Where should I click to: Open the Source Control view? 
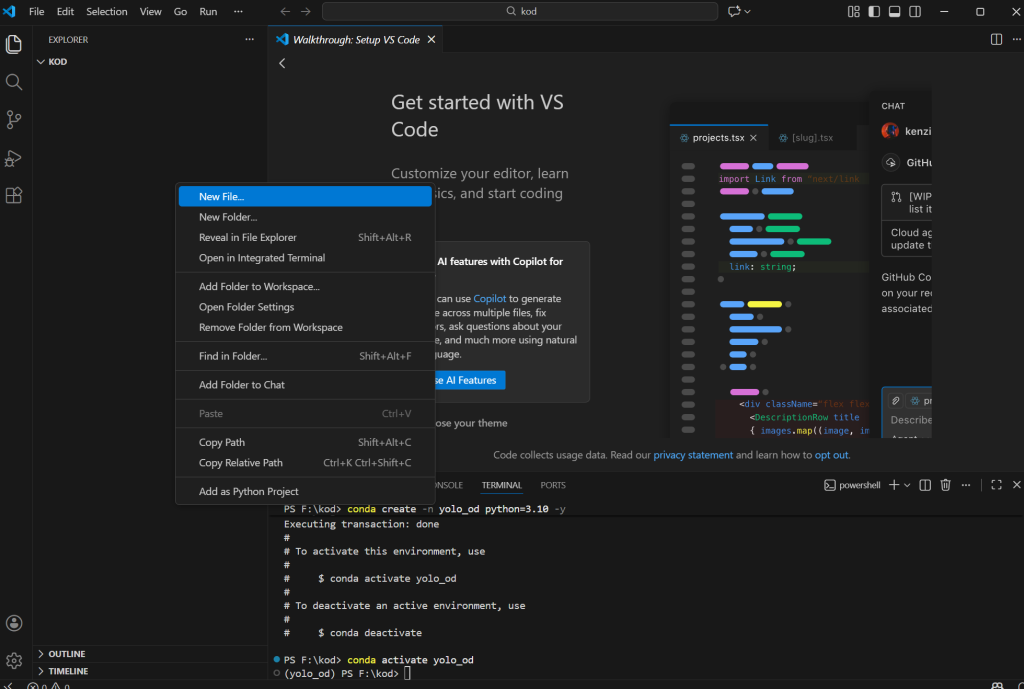click(x=14, y=119)
